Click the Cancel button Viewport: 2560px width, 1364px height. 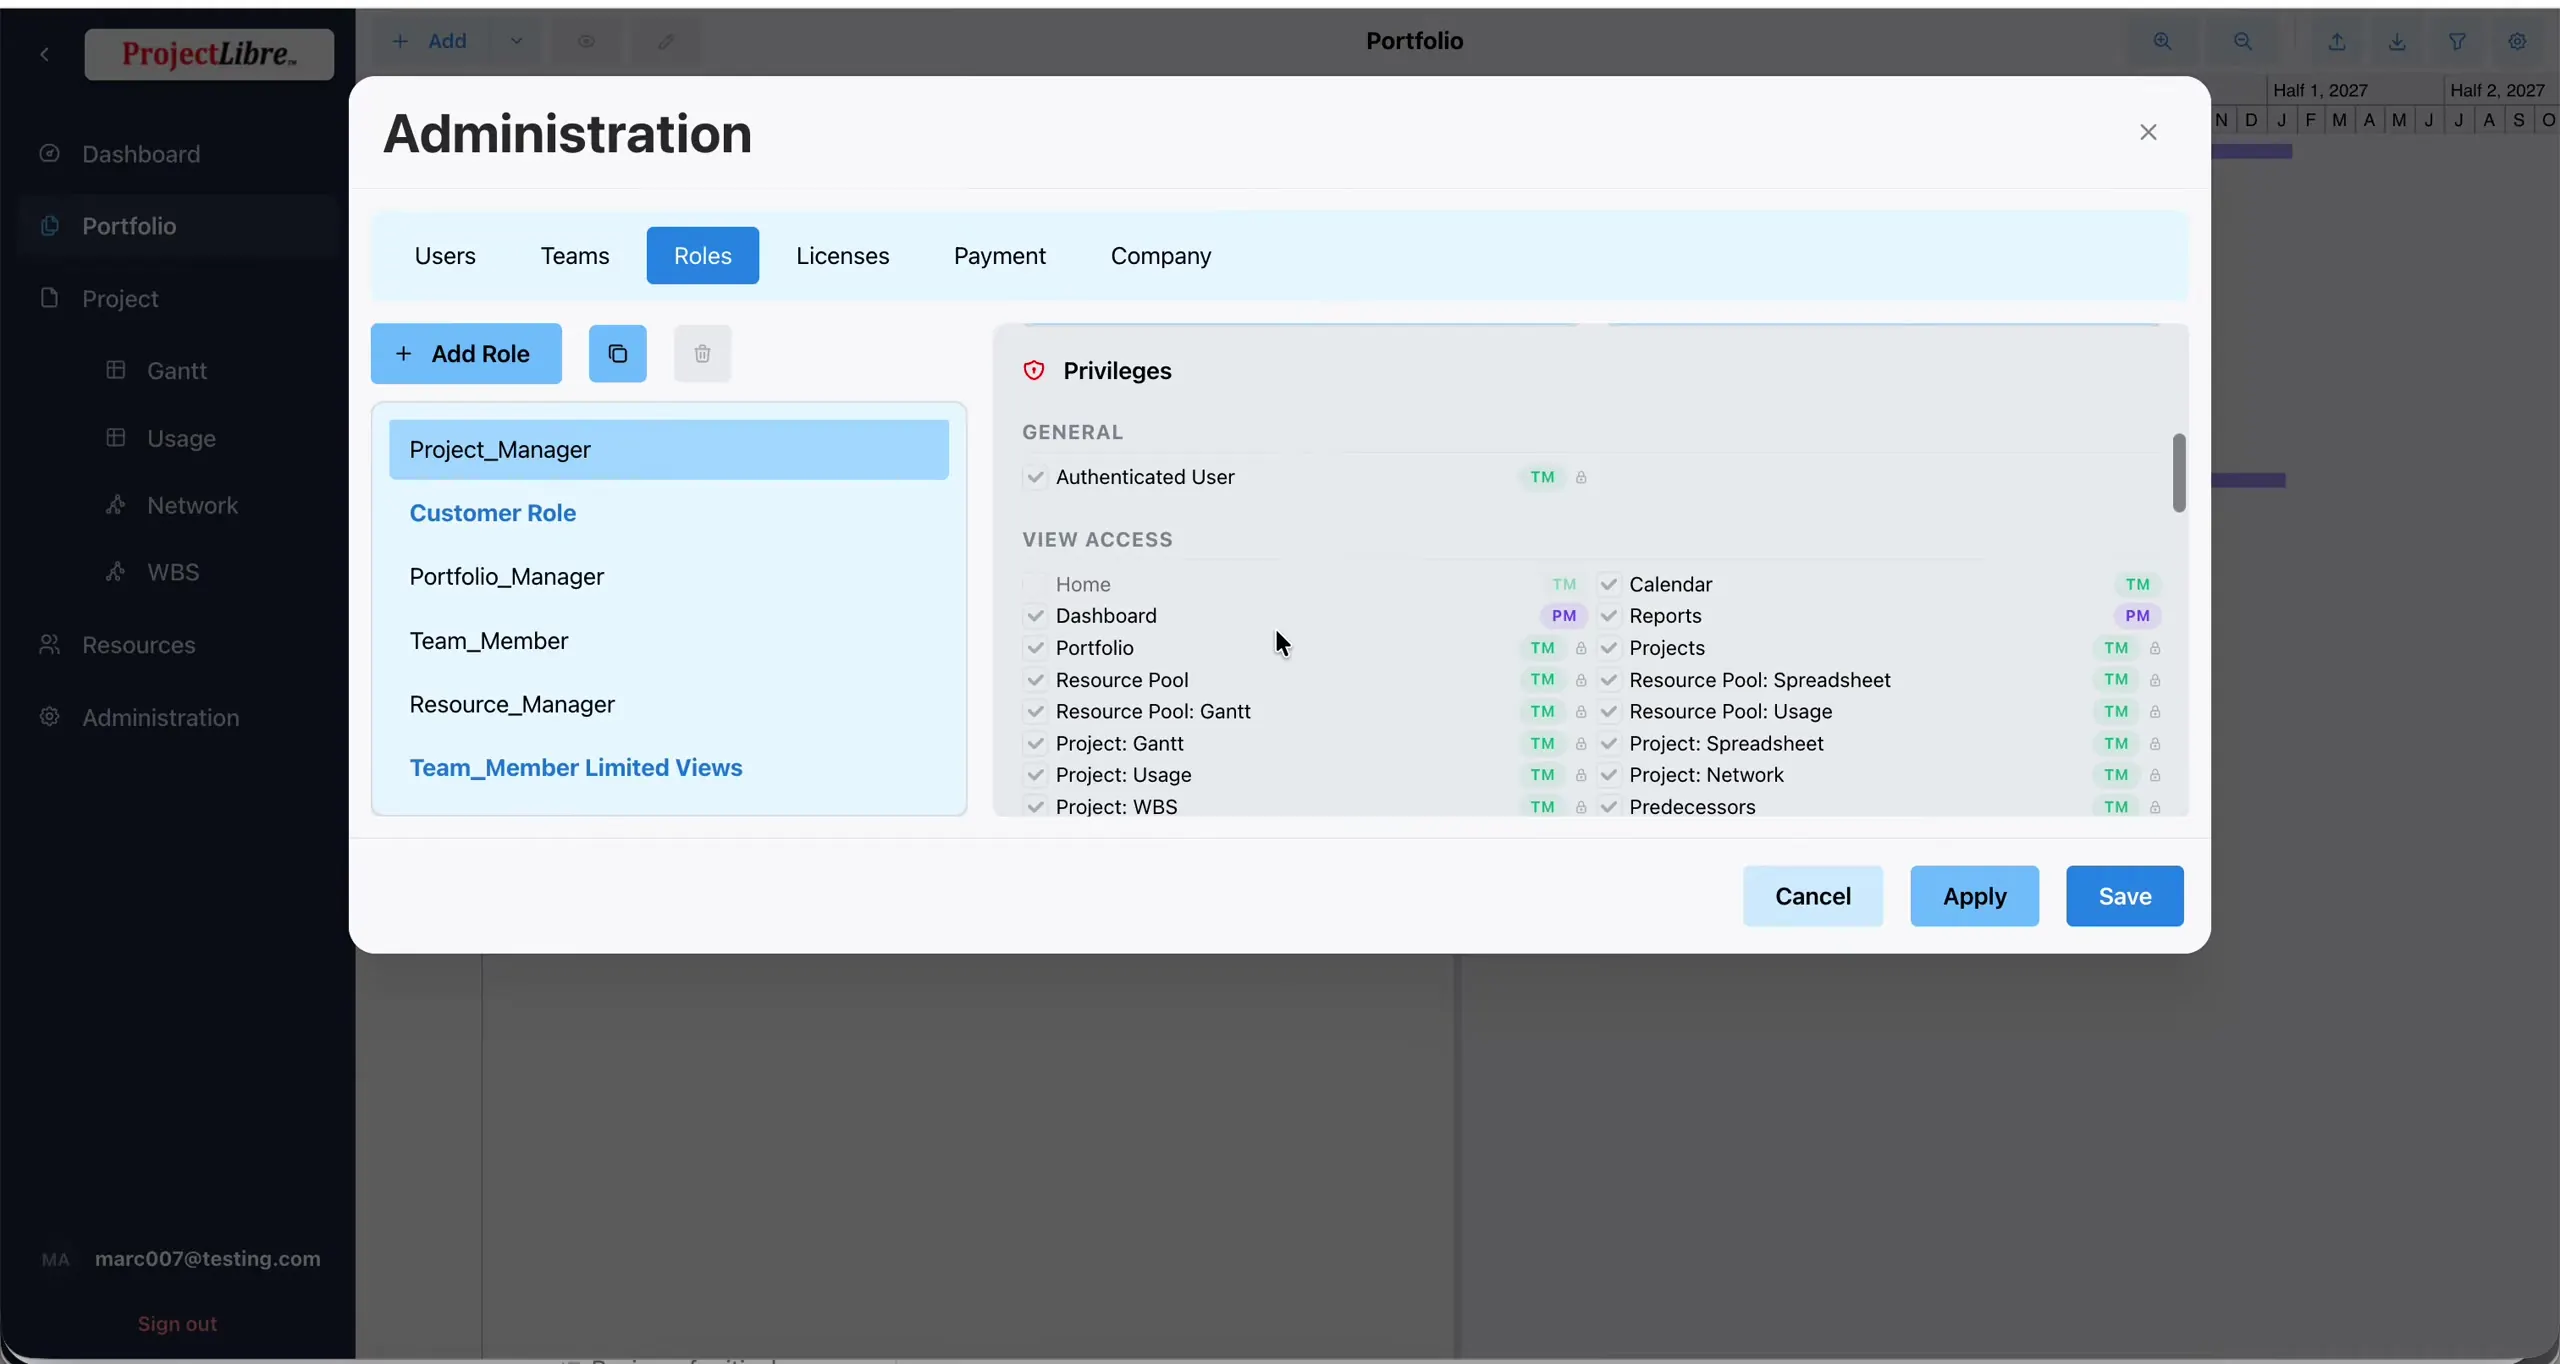point(1812,896)
